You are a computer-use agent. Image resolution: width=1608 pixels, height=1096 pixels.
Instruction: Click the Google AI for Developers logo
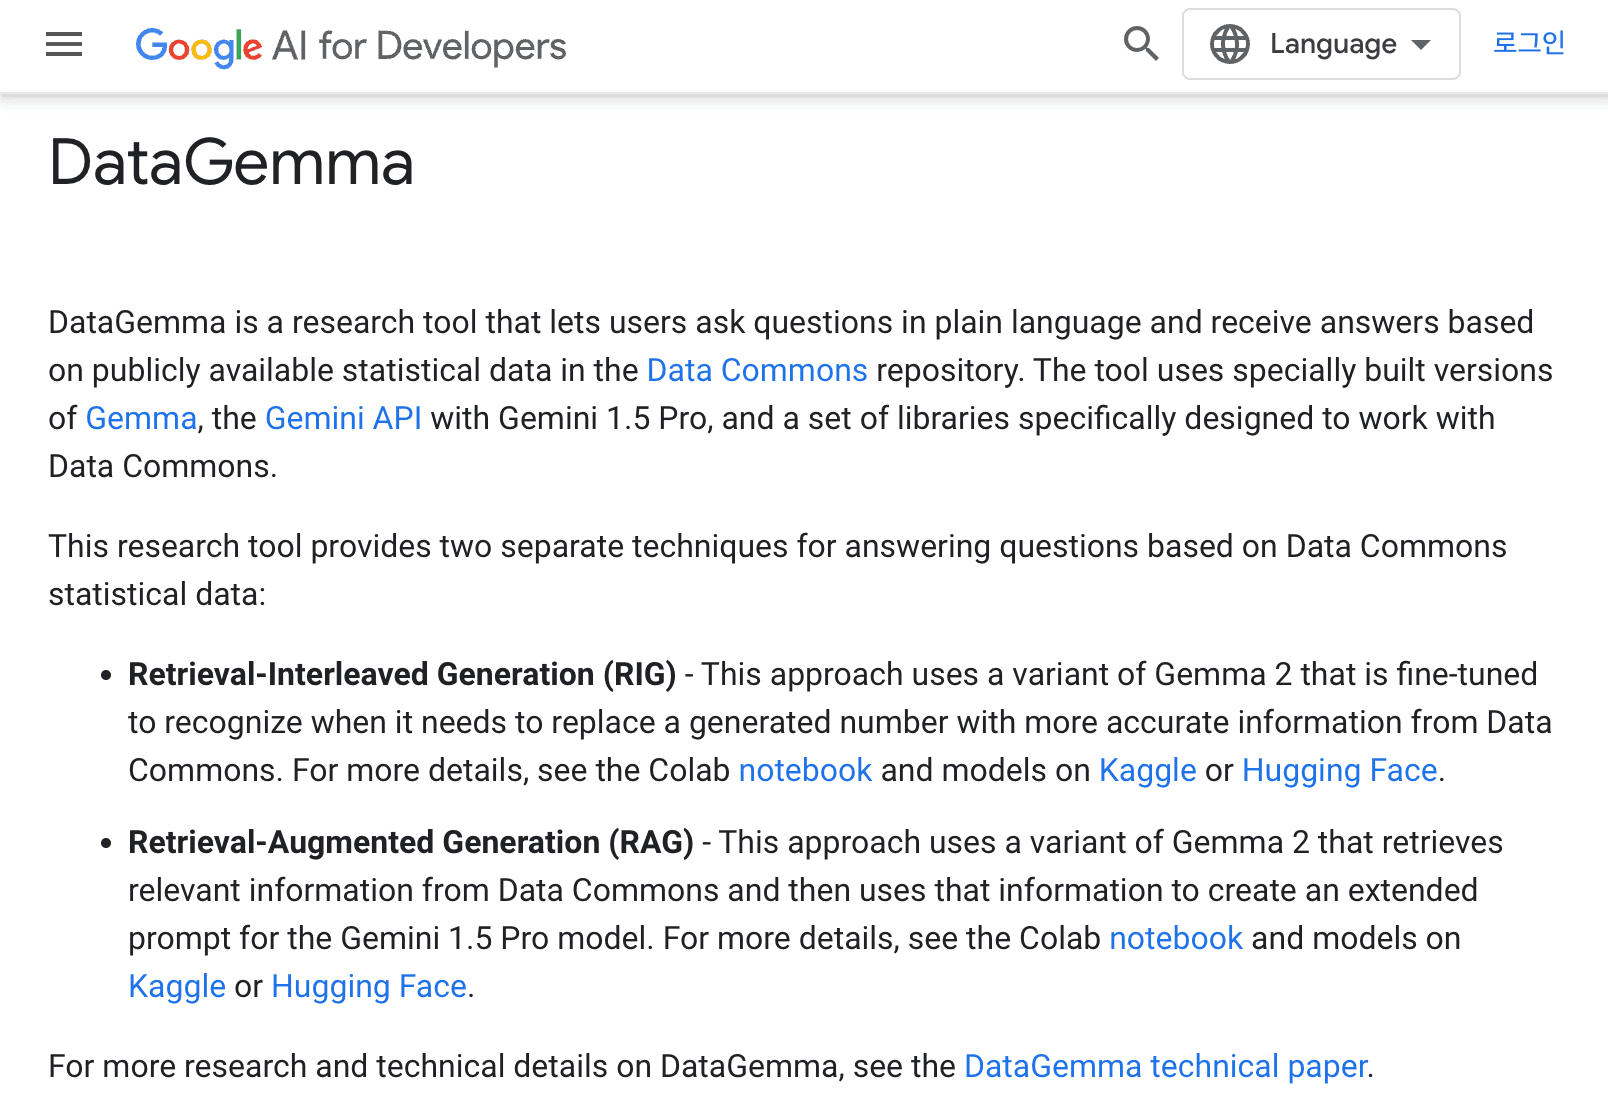(351, 46)
